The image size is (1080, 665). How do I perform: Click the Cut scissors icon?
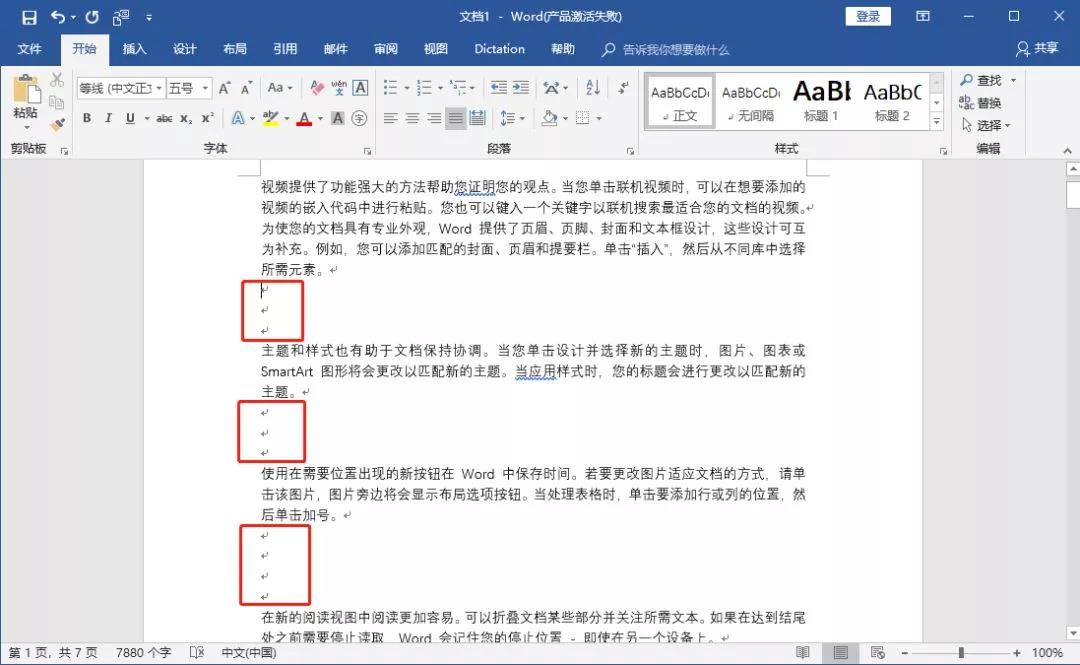click(57, 80)
